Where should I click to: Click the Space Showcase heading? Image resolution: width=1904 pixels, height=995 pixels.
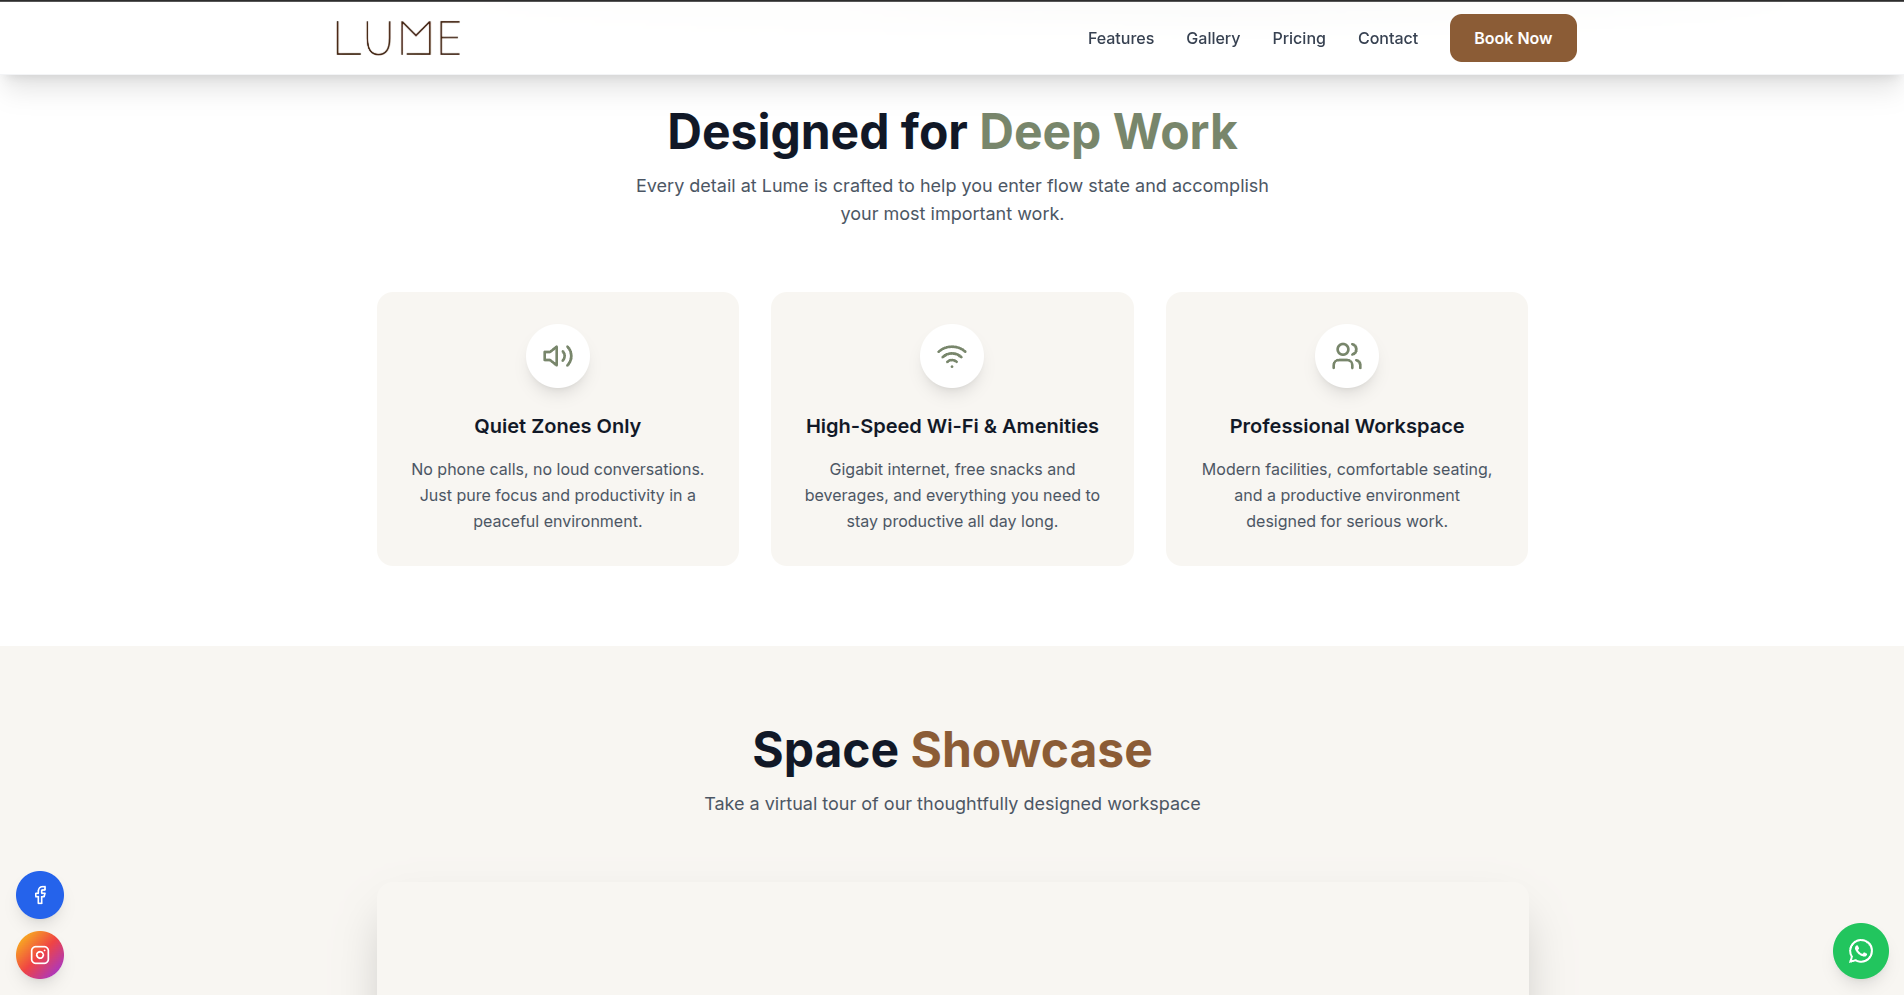click(x=951, y=750)
